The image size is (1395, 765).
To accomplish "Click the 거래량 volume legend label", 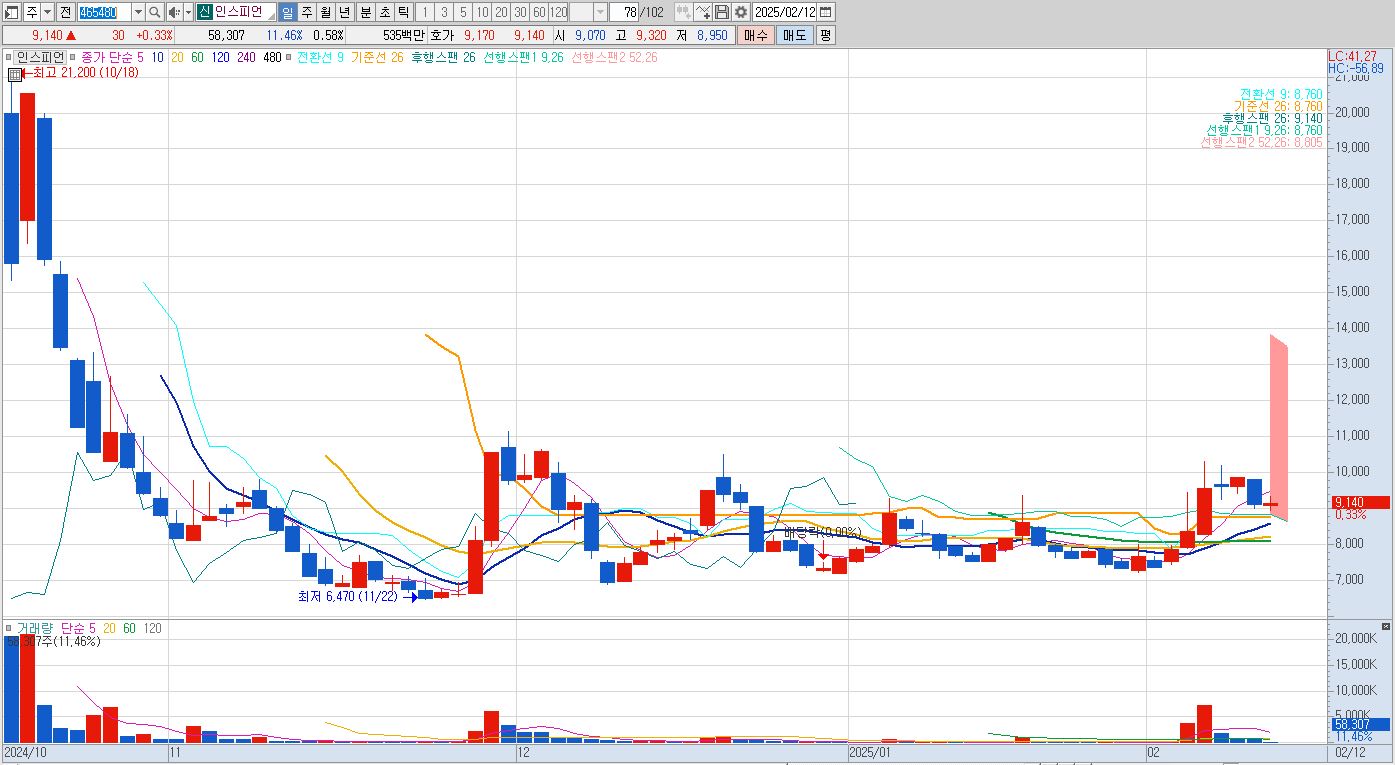I will point(36,628).
